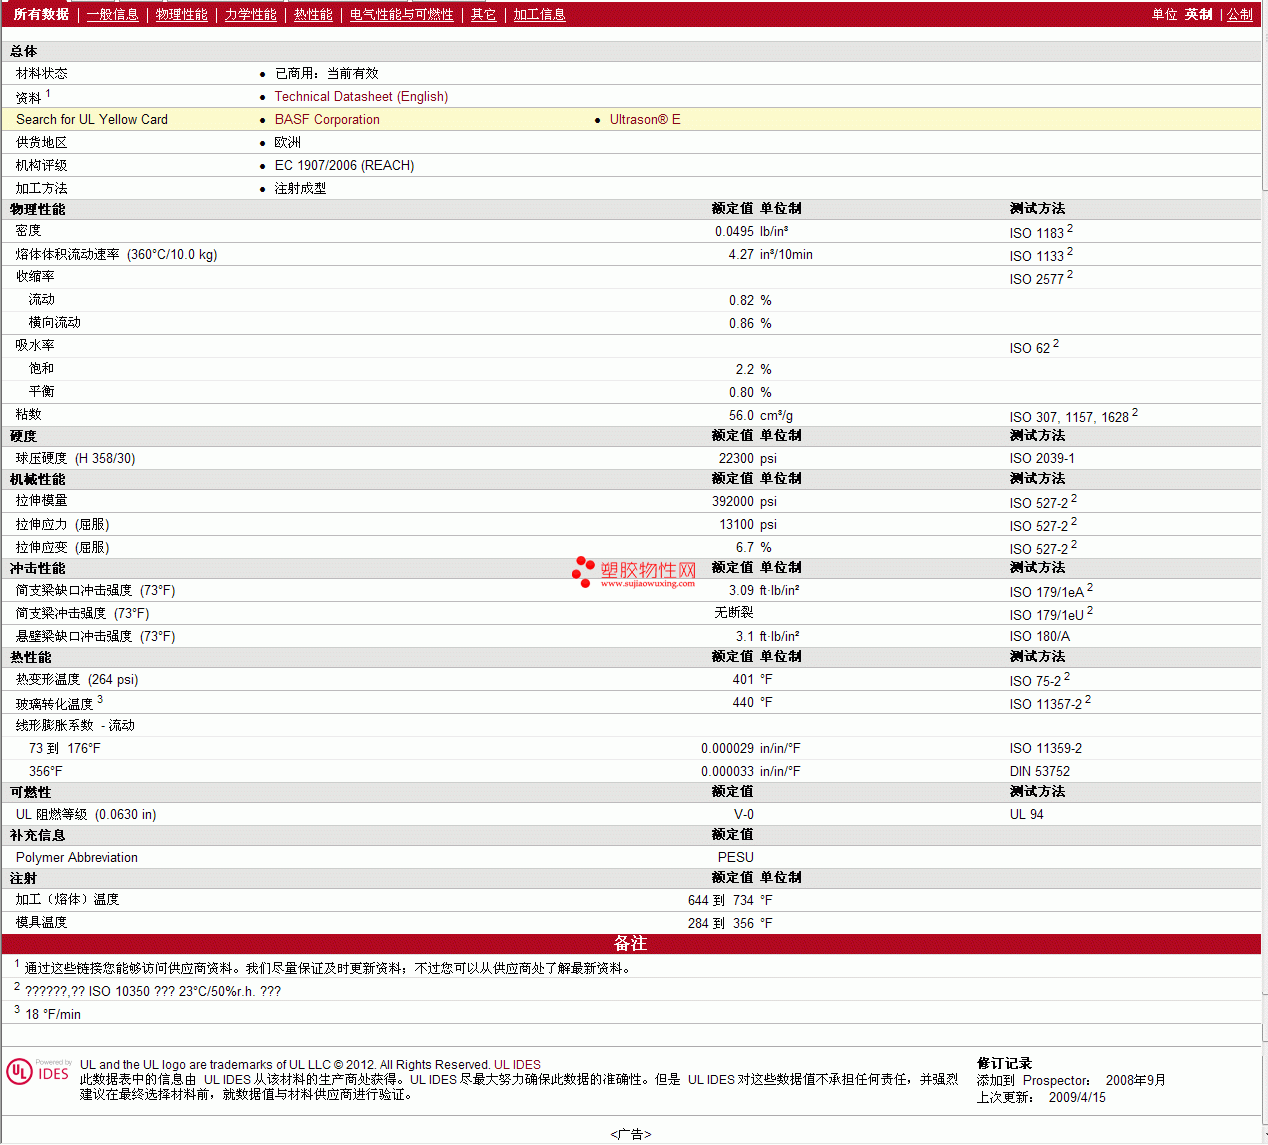The image size is (1268, 1145).
Task: Select the expansion coefficient value 0.000033
Action: coord(727,771)
